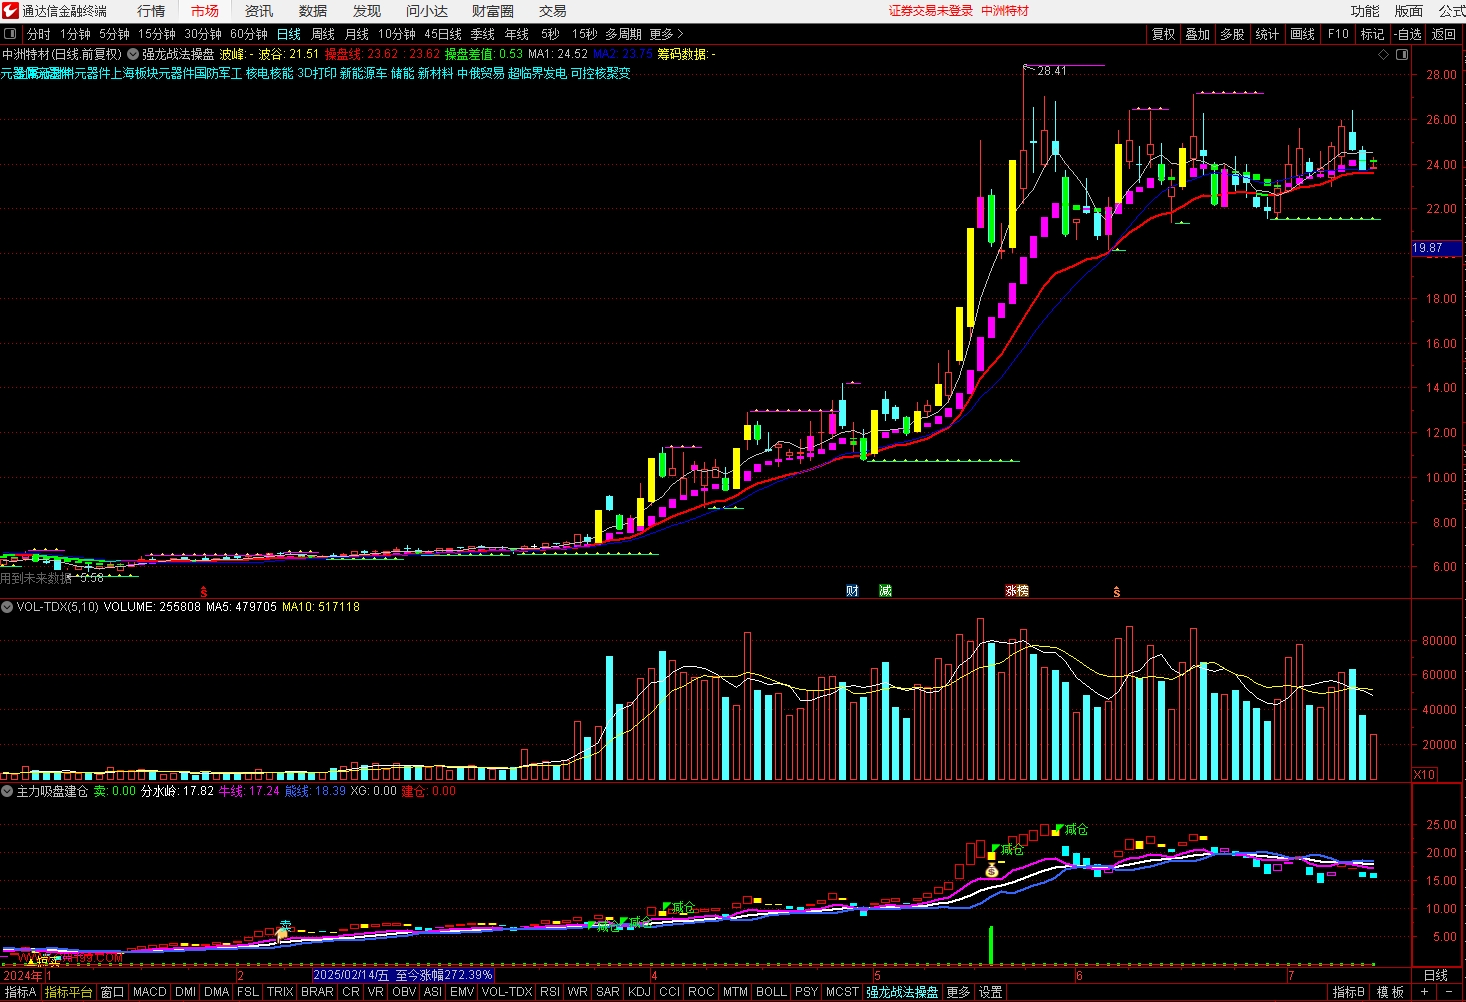Toggle the side panel icon beside the diamond
The image size is (1466, 1002).
pyautogui.click(x=1402, y=54)
